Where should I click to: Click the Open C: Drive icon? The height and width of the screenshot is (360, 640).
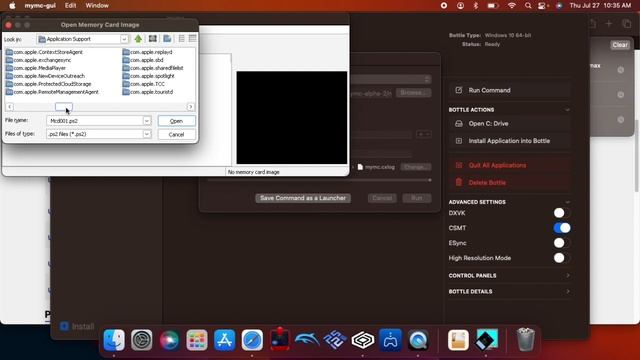click(459, 124)
